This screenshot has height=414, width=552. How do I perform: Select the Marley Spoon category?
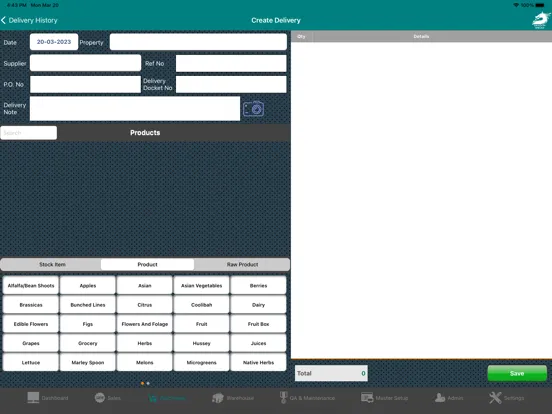pos(88,362)
